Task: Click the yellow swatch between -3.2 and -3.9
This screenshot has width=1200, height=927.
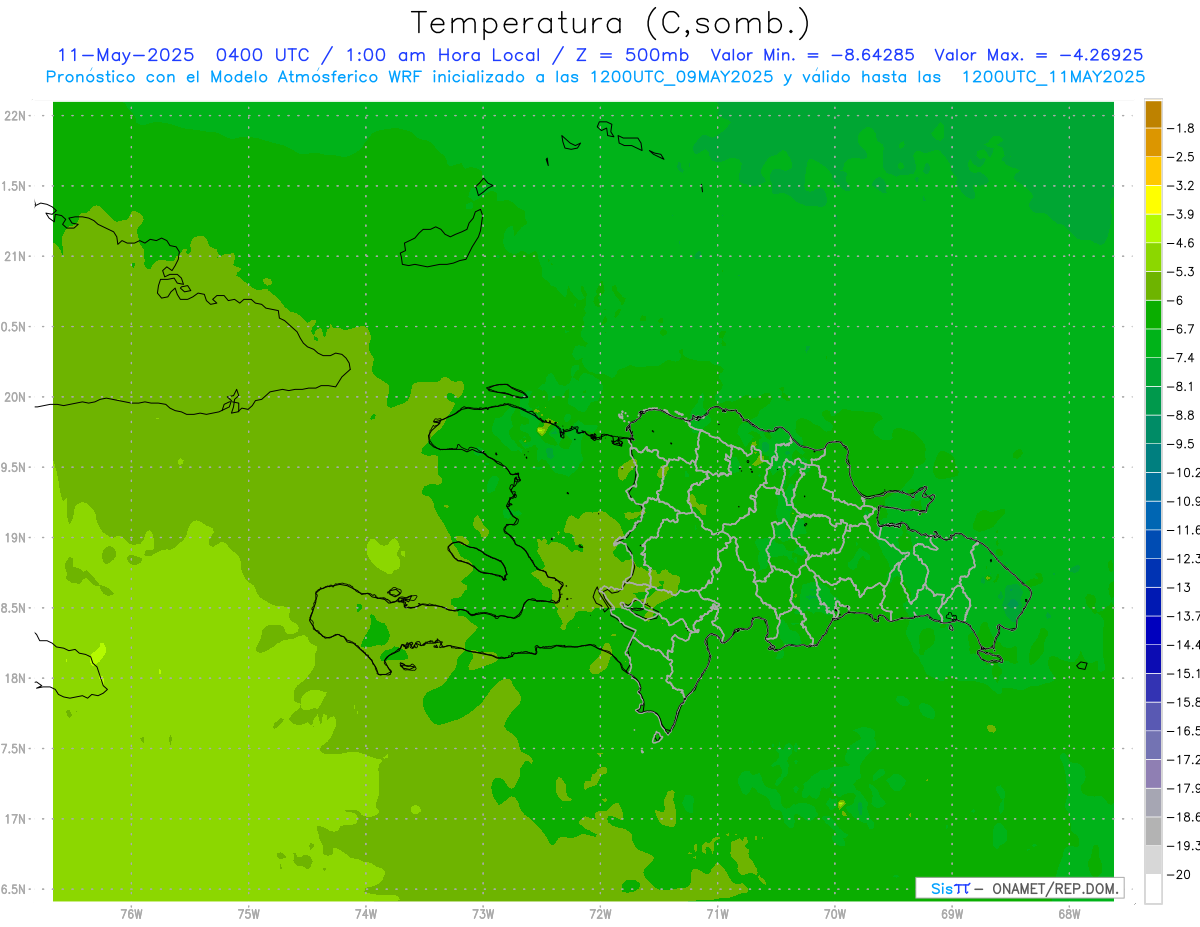Action: coord(1153,200)
